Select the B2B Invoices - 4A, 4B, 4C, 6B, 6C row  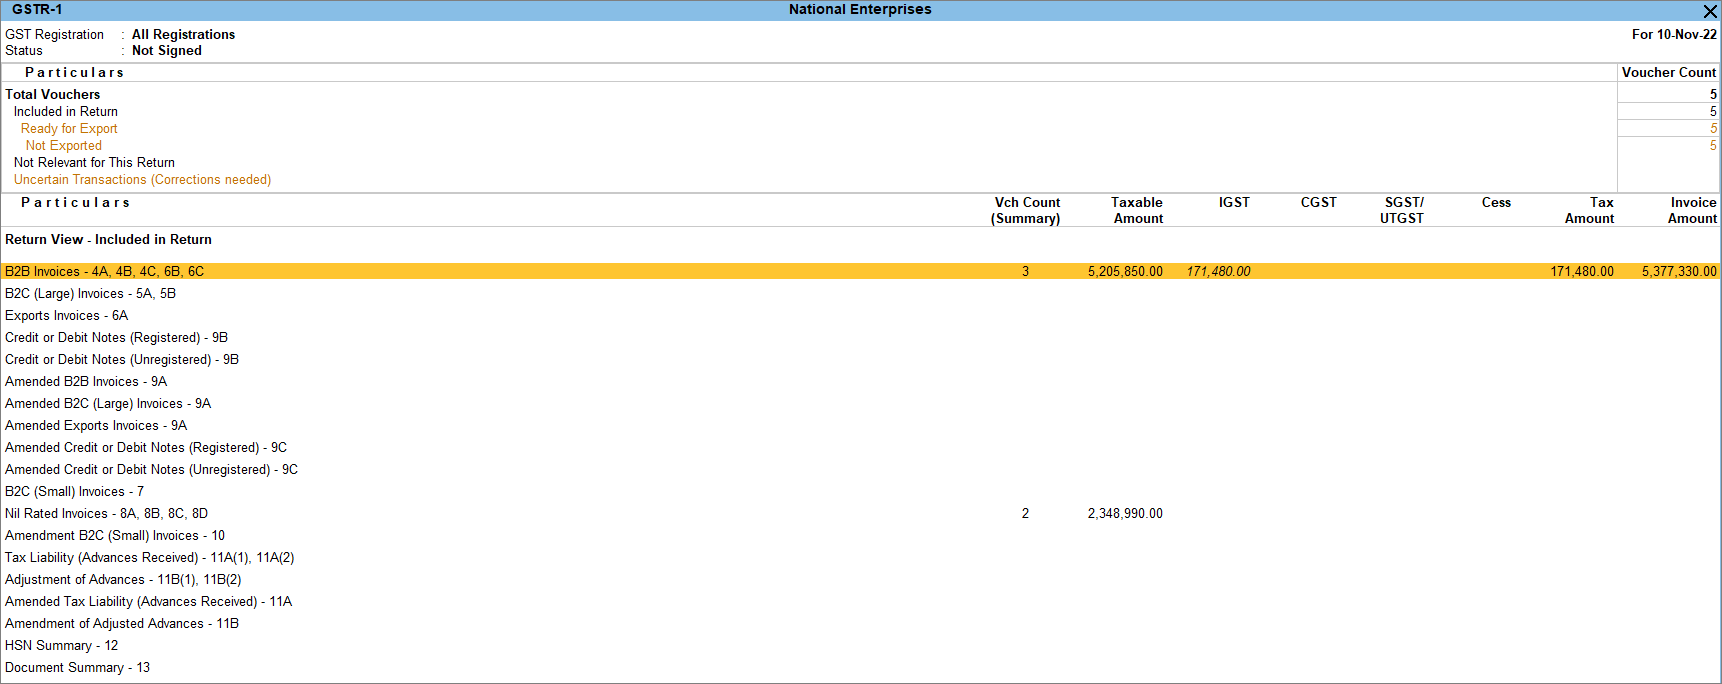(x=860, y=271)
